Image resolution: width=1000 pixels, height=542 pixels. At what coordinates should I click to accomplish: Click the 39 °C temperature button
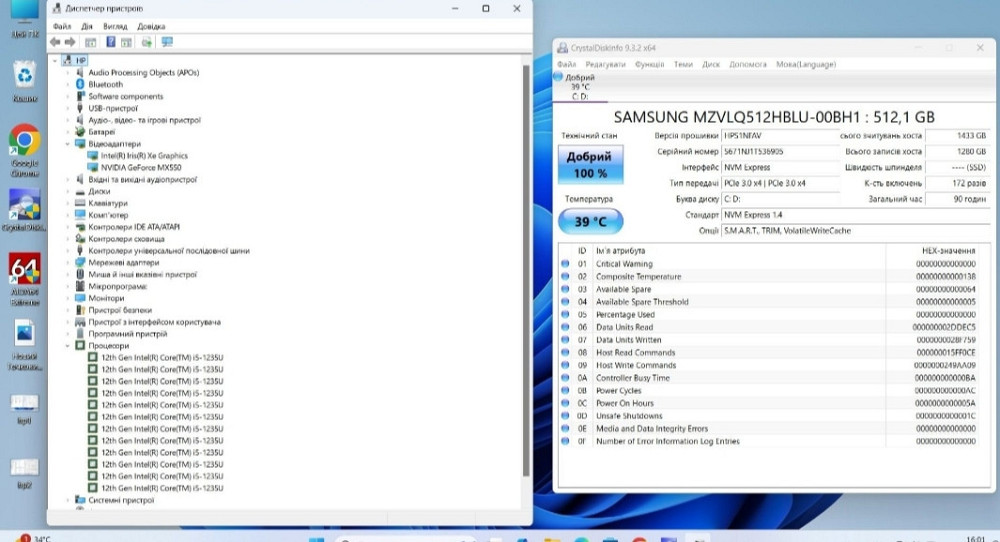click(x=590, y=221)
